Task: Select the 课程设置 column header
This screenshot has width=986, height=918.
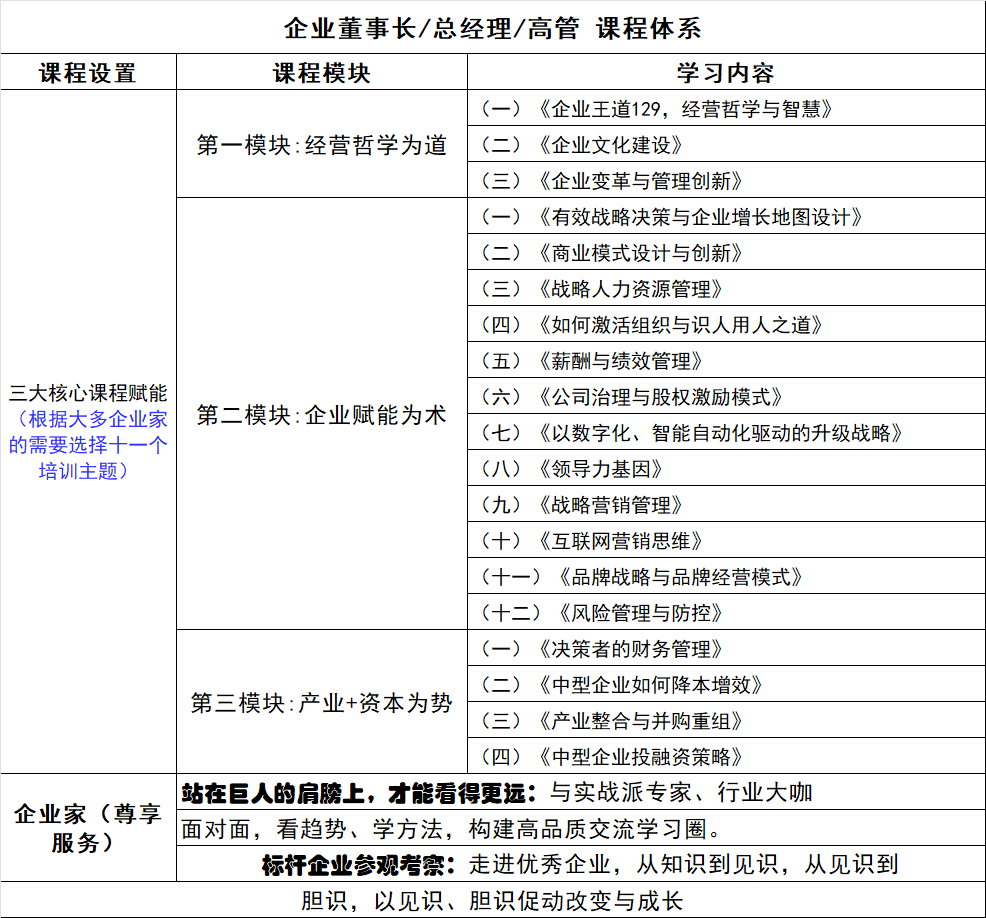Action: (88, 73)
